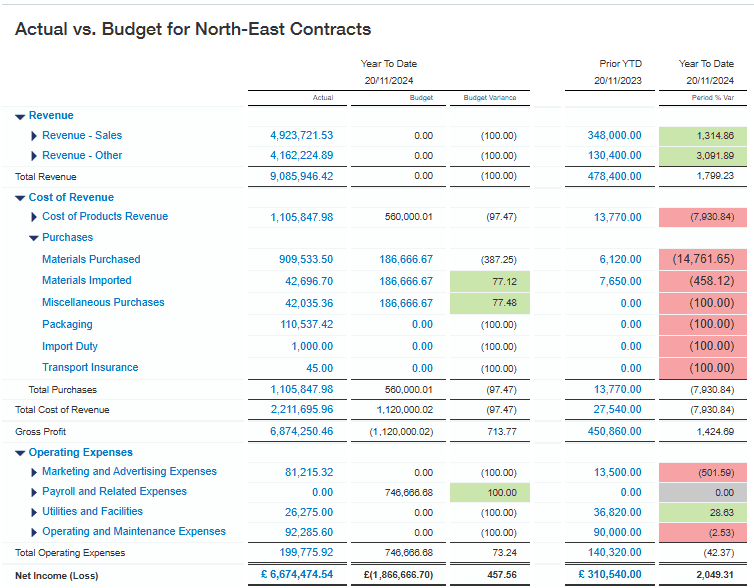This screenshot has width=754, height=588.
Task: Open the Packaging account link
Action: coord(67,325)
